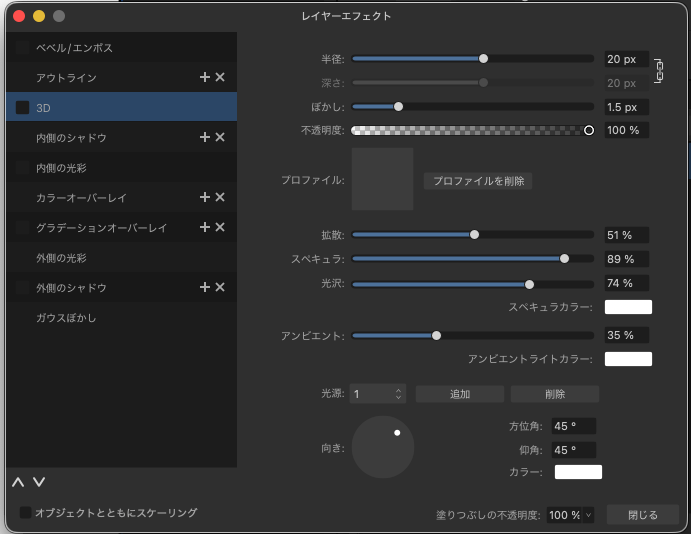Select 外側のシャドウ effect row
The image size is (691, 534).
(122, 287)
